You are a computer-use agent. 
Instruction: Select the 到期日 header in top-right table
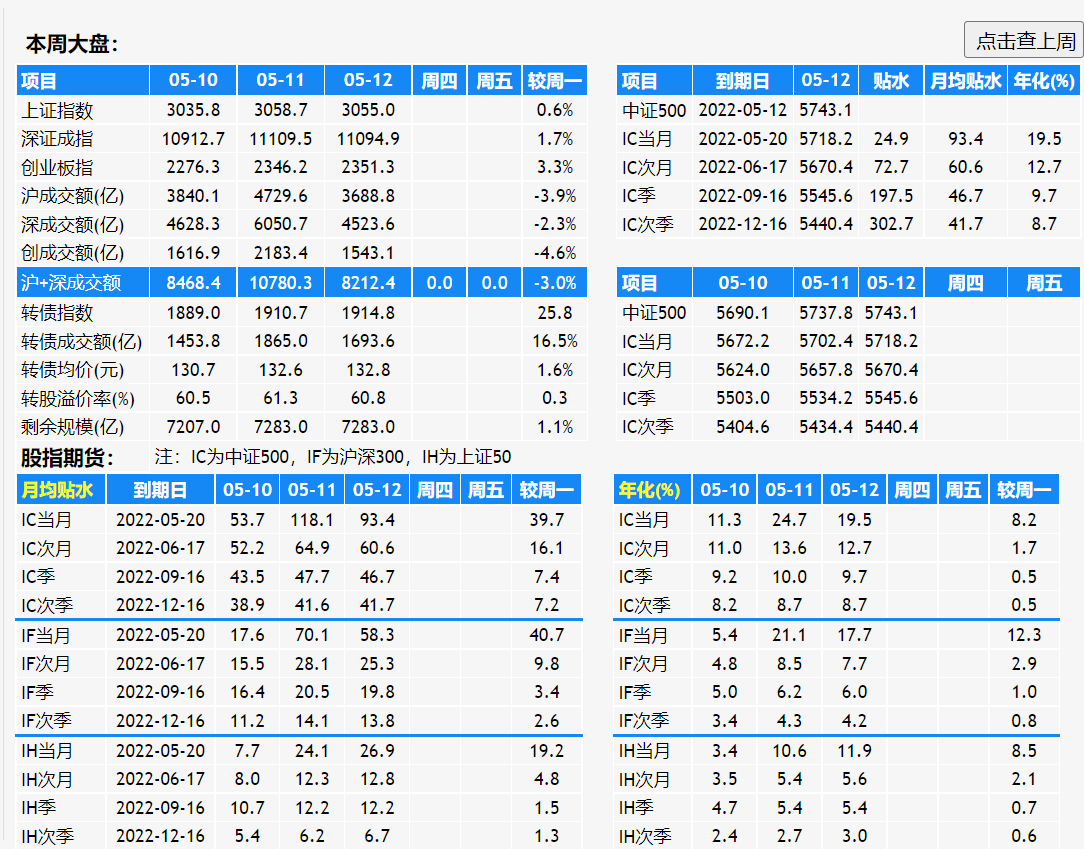tap(742, 81)
